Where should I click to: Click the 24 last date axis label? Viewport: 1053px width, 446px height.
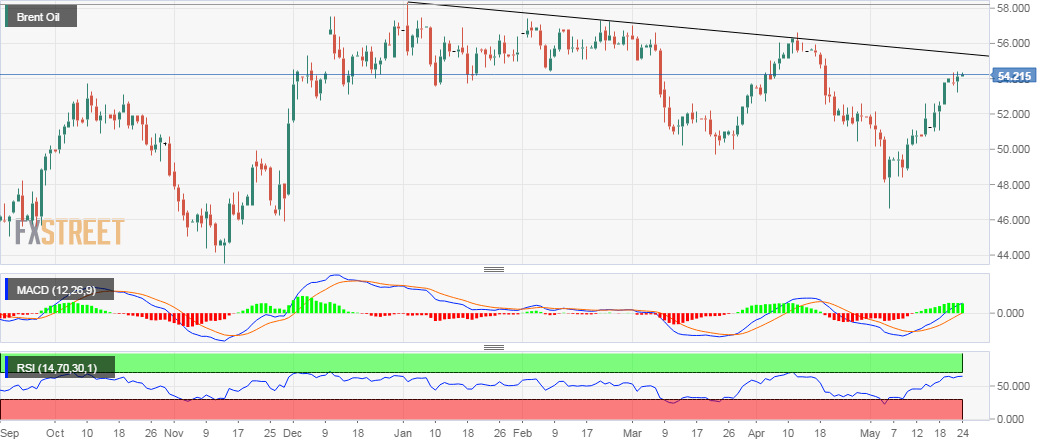(962, 433)
